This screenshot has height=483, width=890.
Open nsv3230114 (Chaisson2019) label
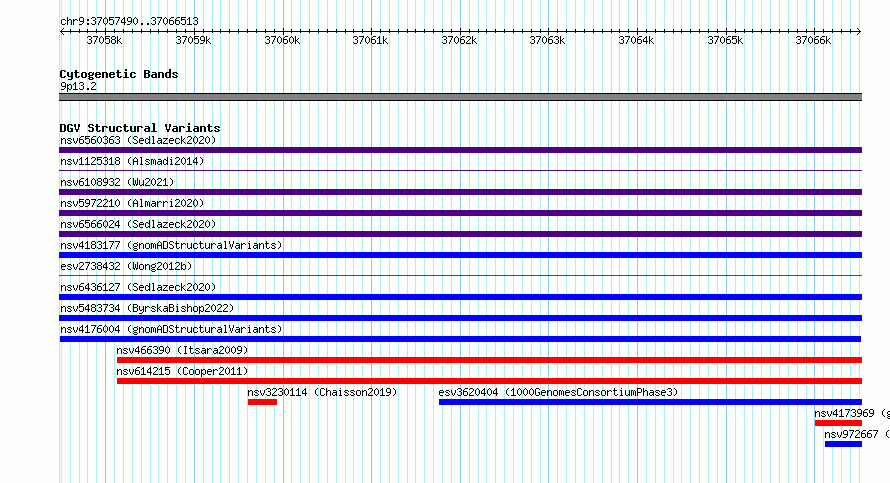point(322,392)
